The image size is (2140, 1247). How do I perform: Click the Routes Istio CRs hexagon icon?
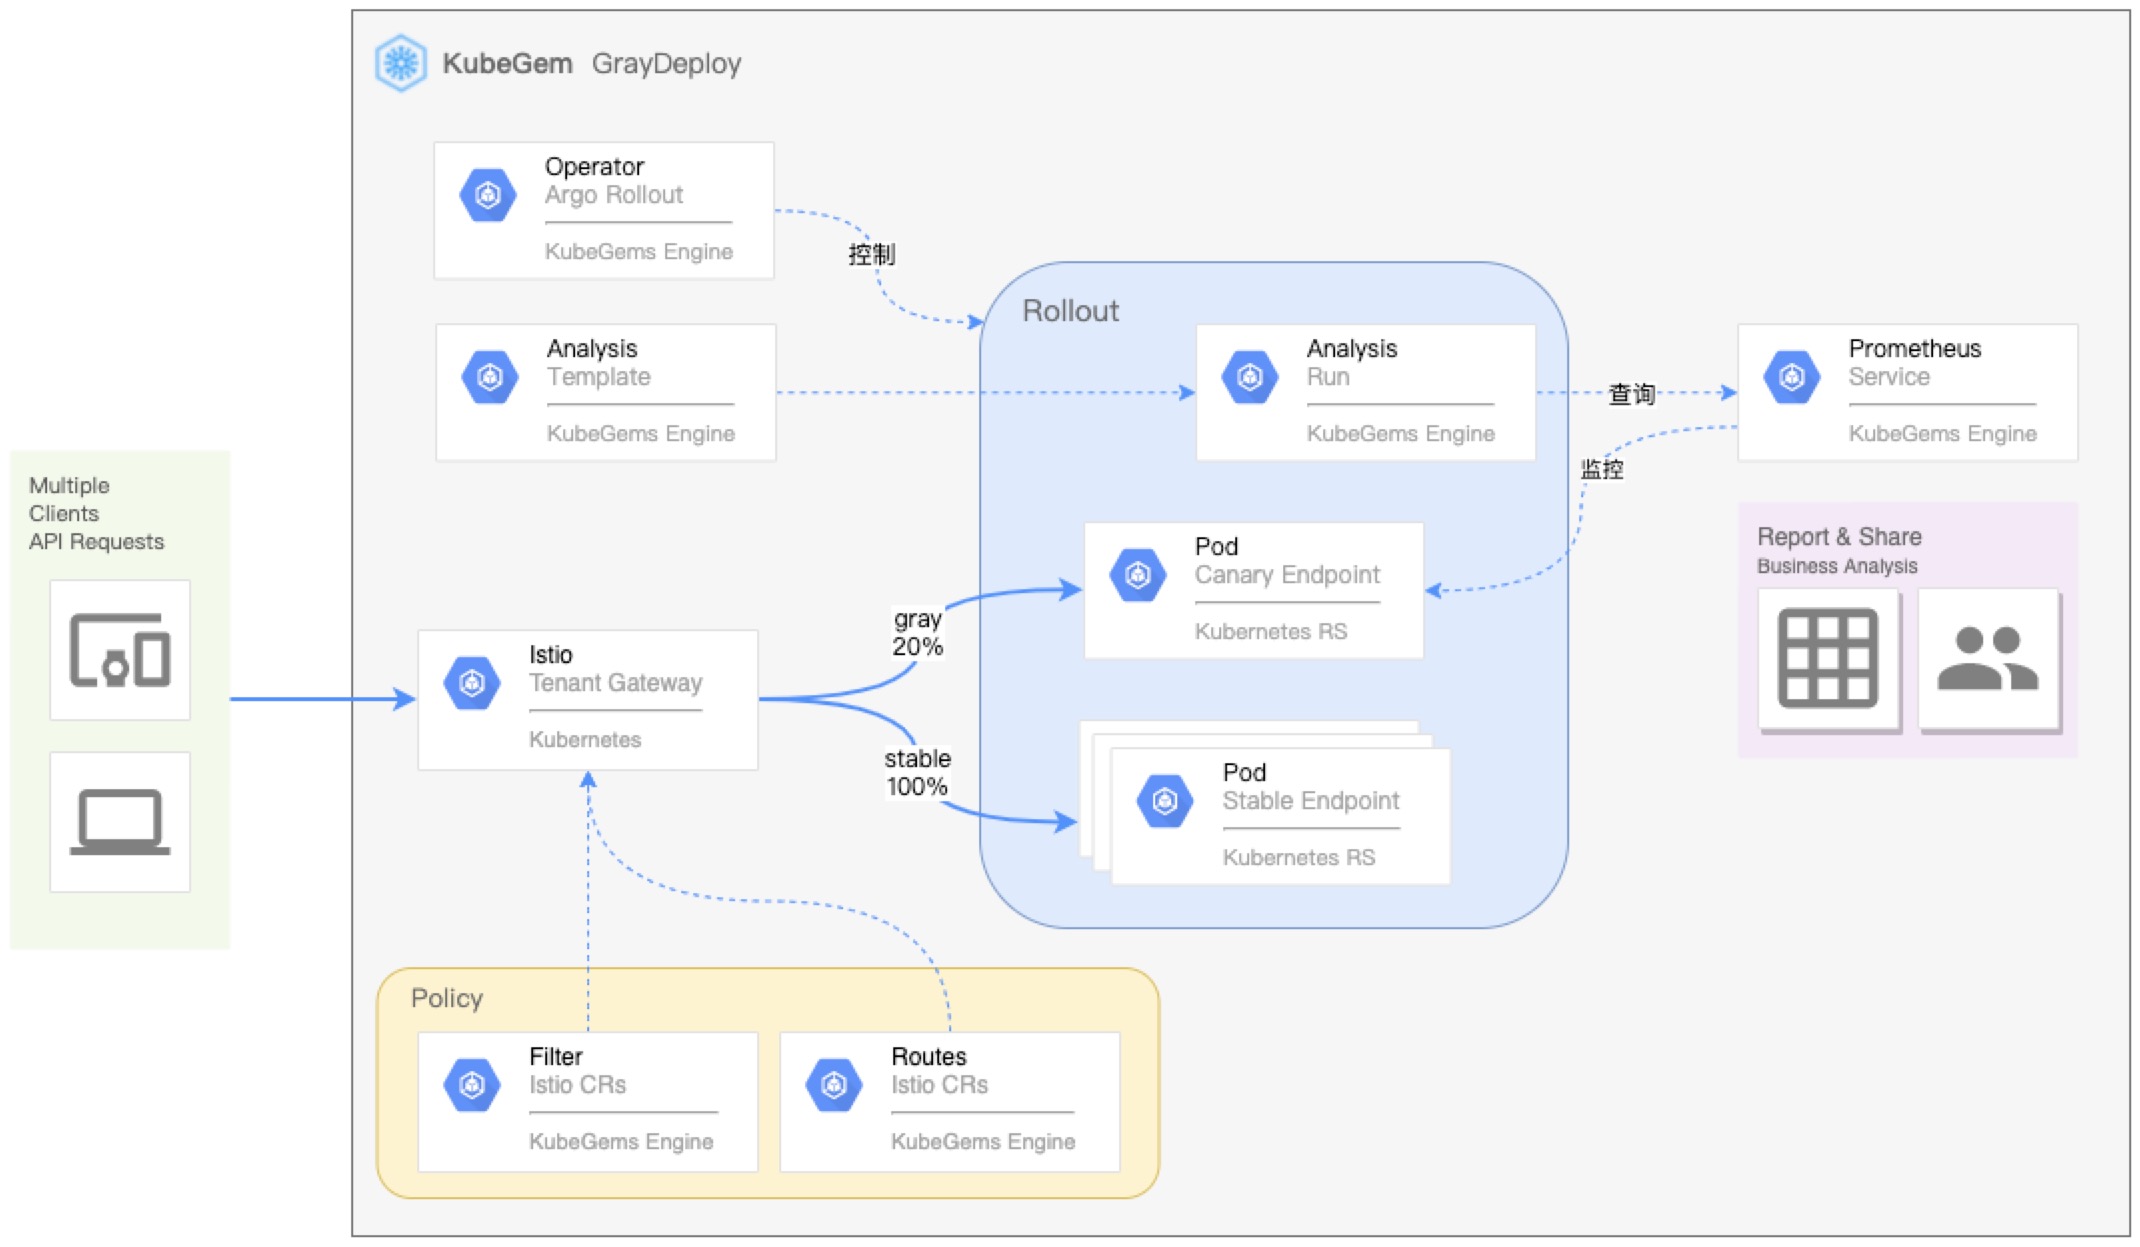[834, 1085]
